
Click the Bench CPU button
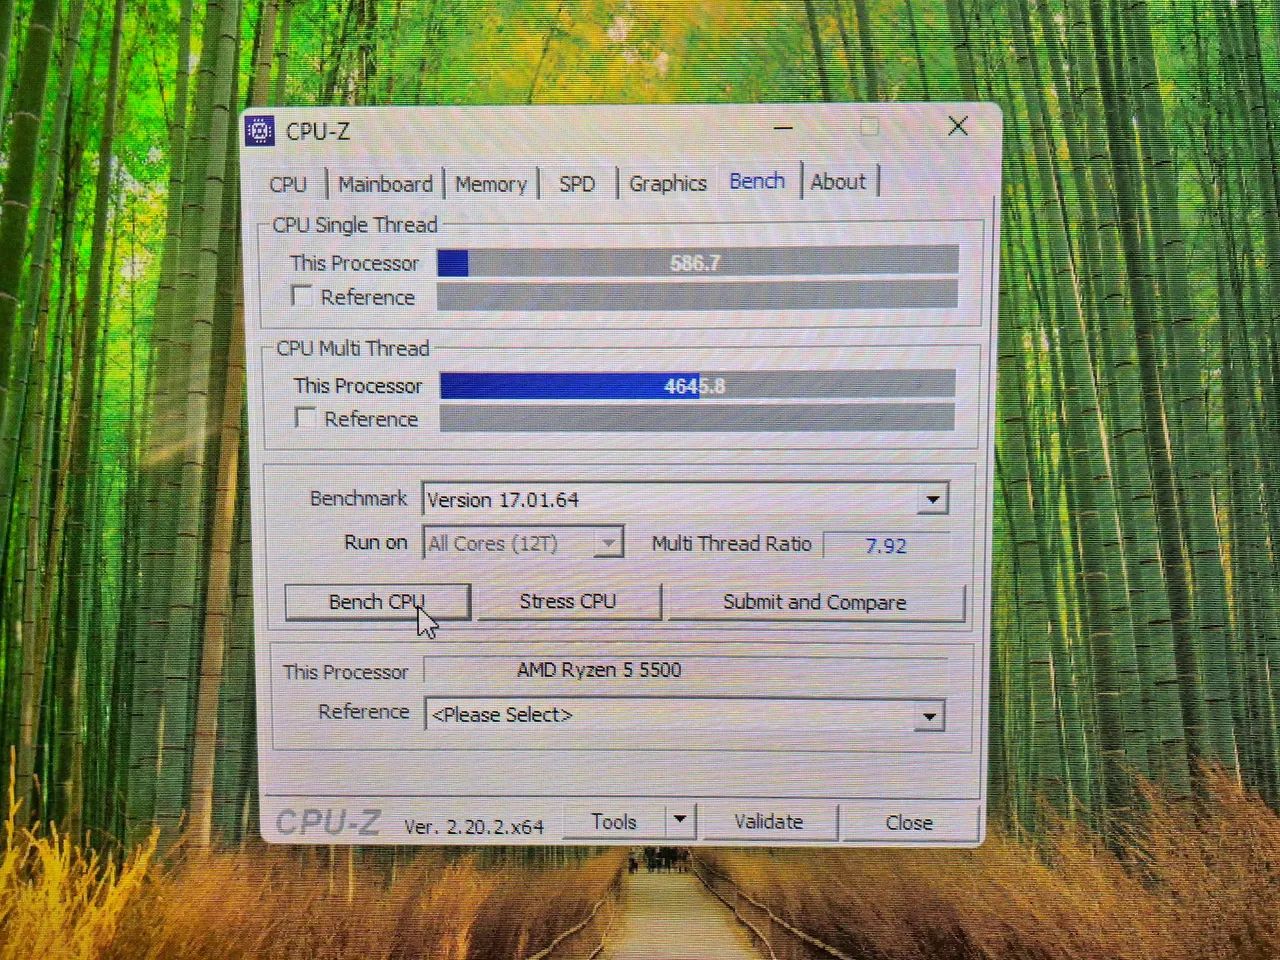[377, 602]
